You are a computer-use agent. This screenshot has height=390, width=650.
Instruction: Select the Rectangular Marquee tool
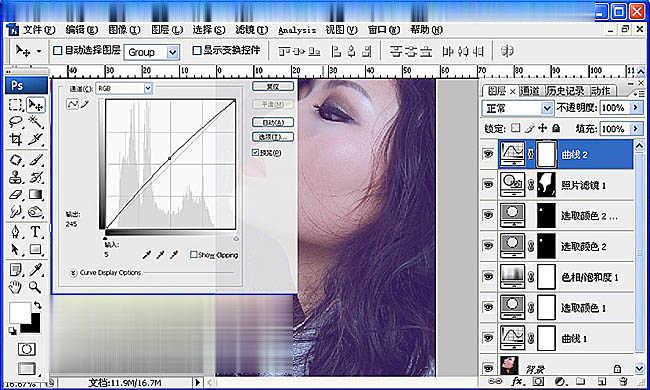point(16,105)
